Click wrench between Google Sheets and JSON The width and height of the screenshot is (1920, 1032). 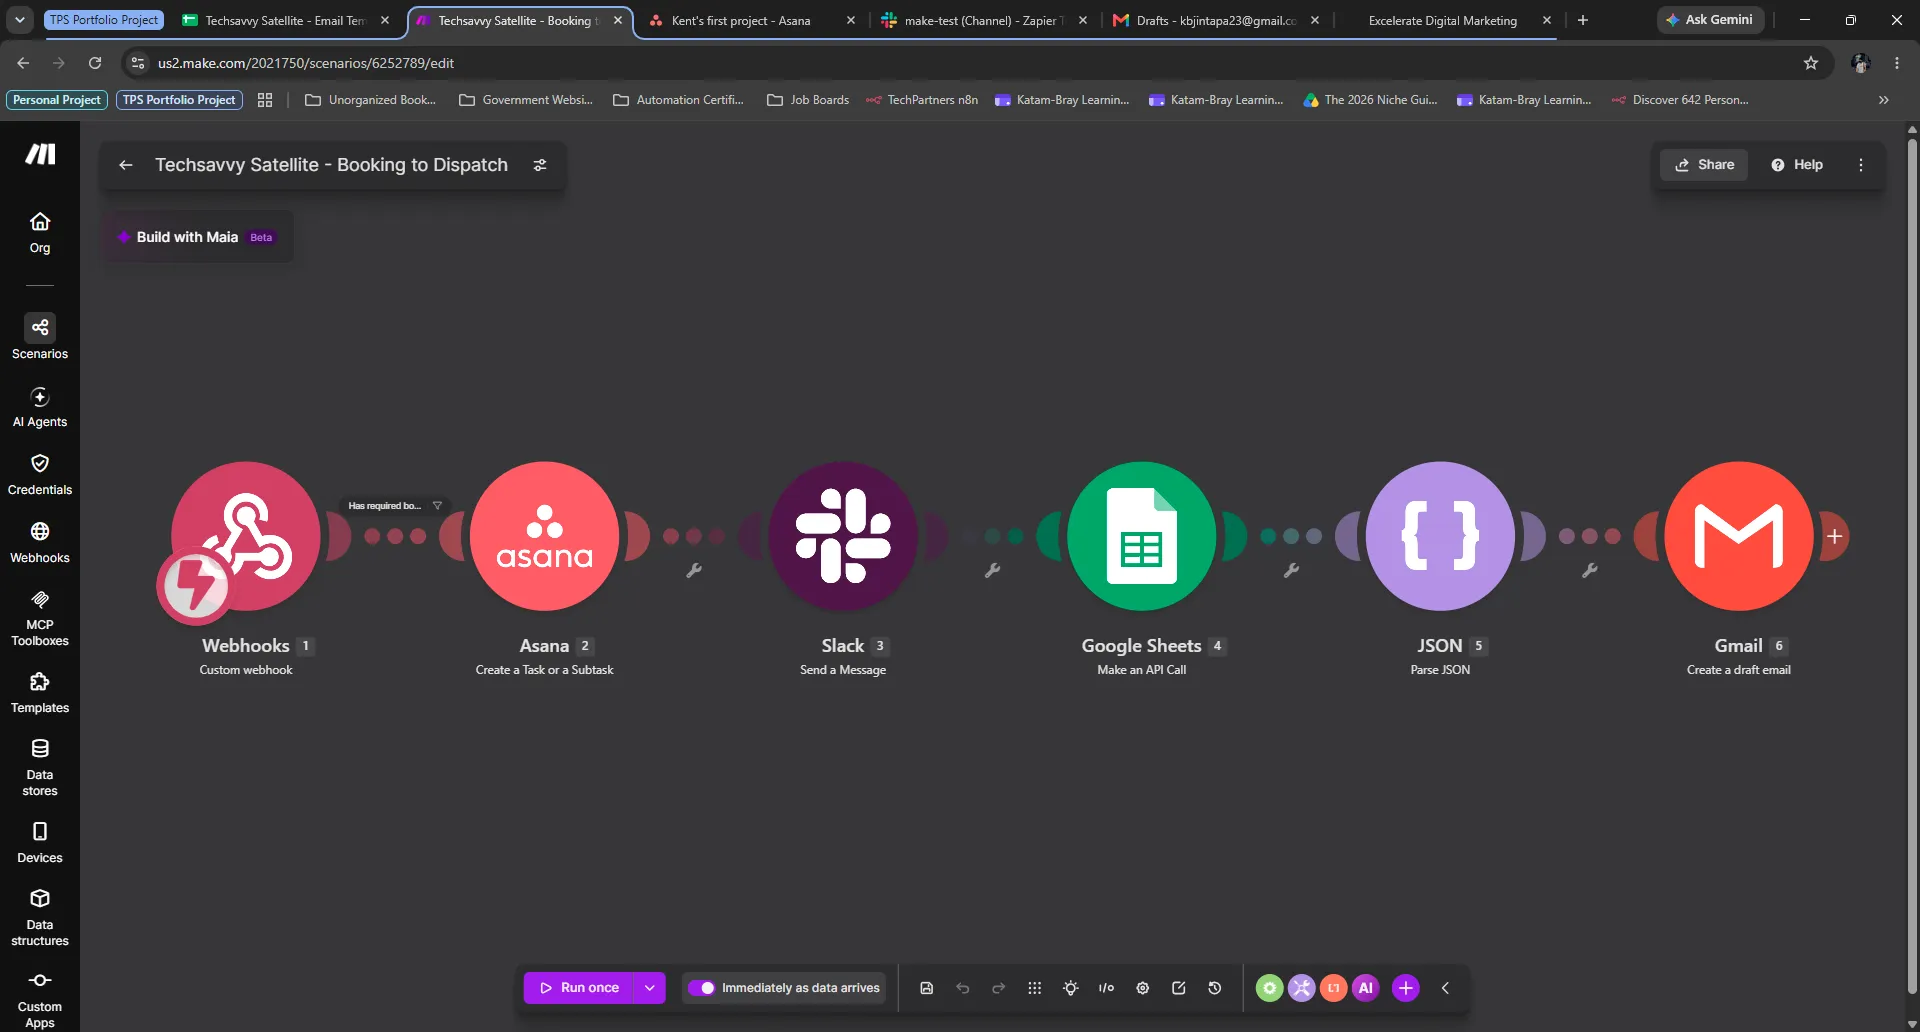point(1291,570)
